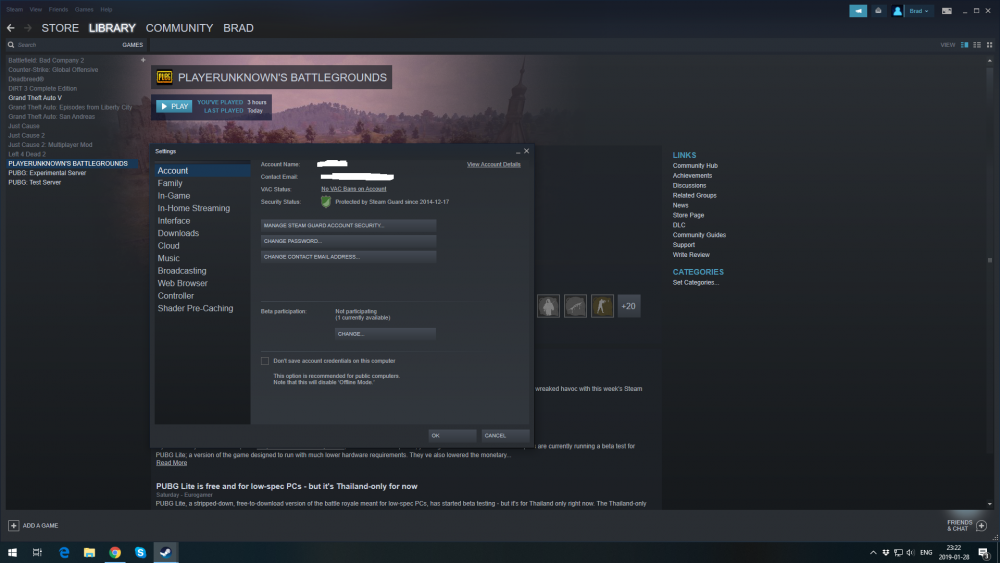Open Task View on the taskbar
The image size is (1000, 563).
coord(37,552)
